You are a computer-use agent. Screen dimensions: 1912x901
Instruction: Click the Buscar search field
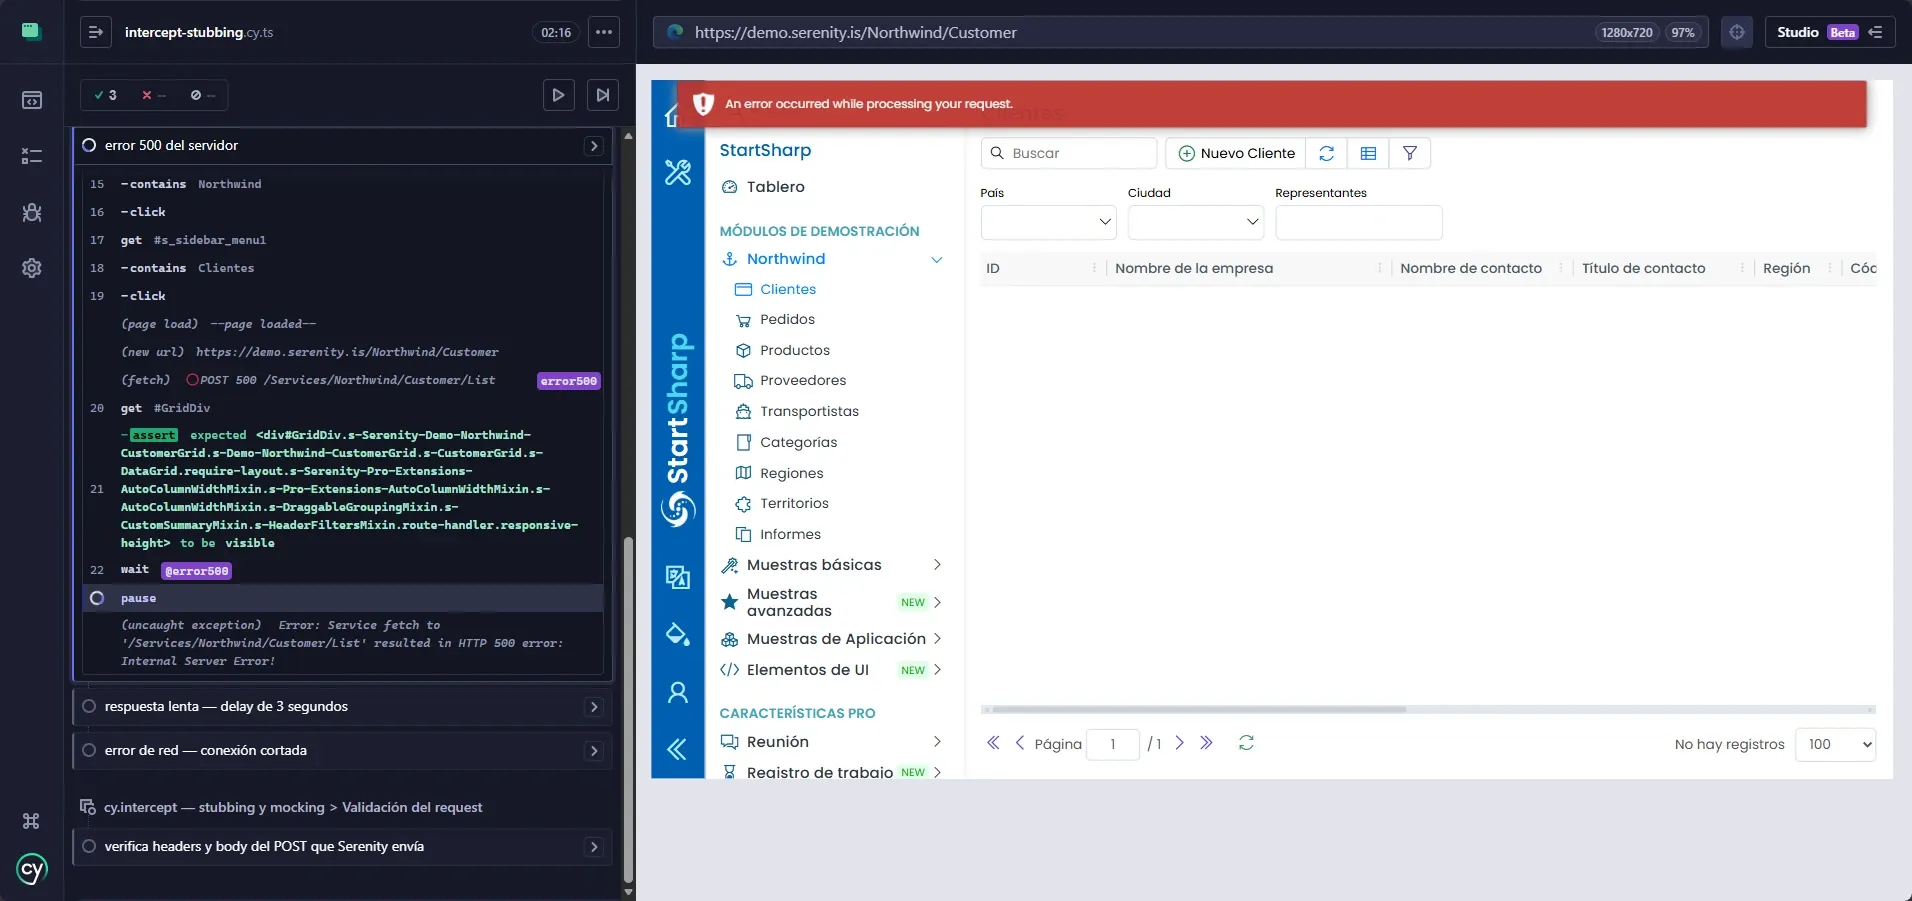point(1069,153)
